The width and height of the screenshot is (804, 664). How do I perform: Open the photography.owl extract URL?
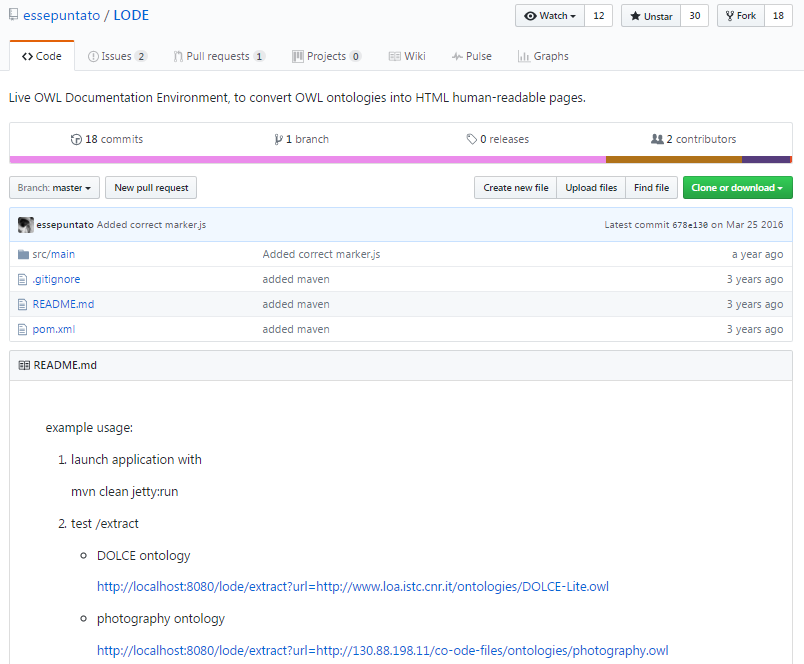point(383,651)
